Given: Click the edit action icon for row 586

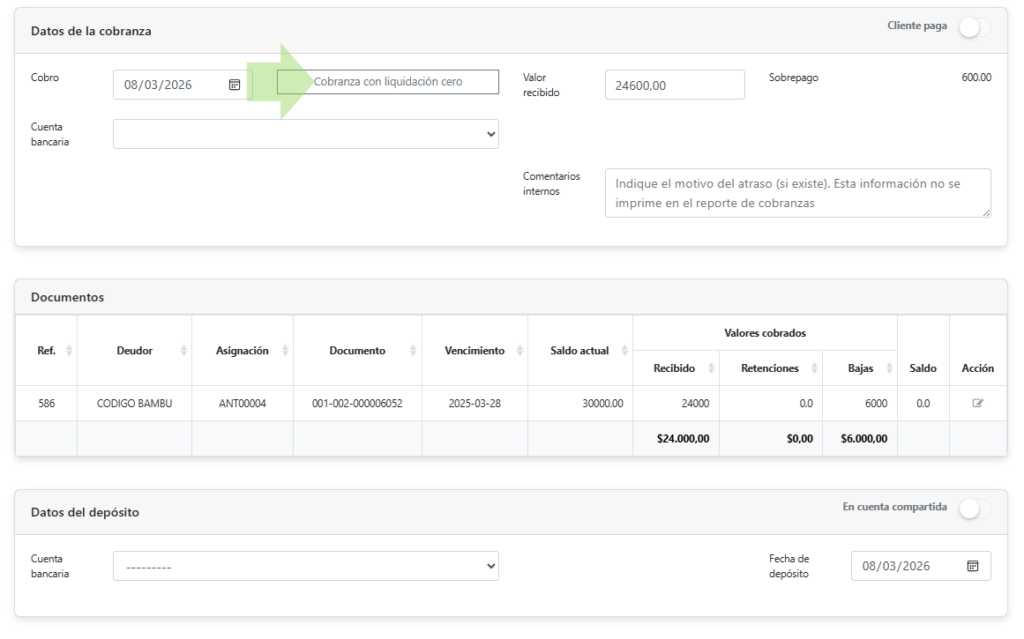Looking at the screenshot, I should [x=978, y=403].
